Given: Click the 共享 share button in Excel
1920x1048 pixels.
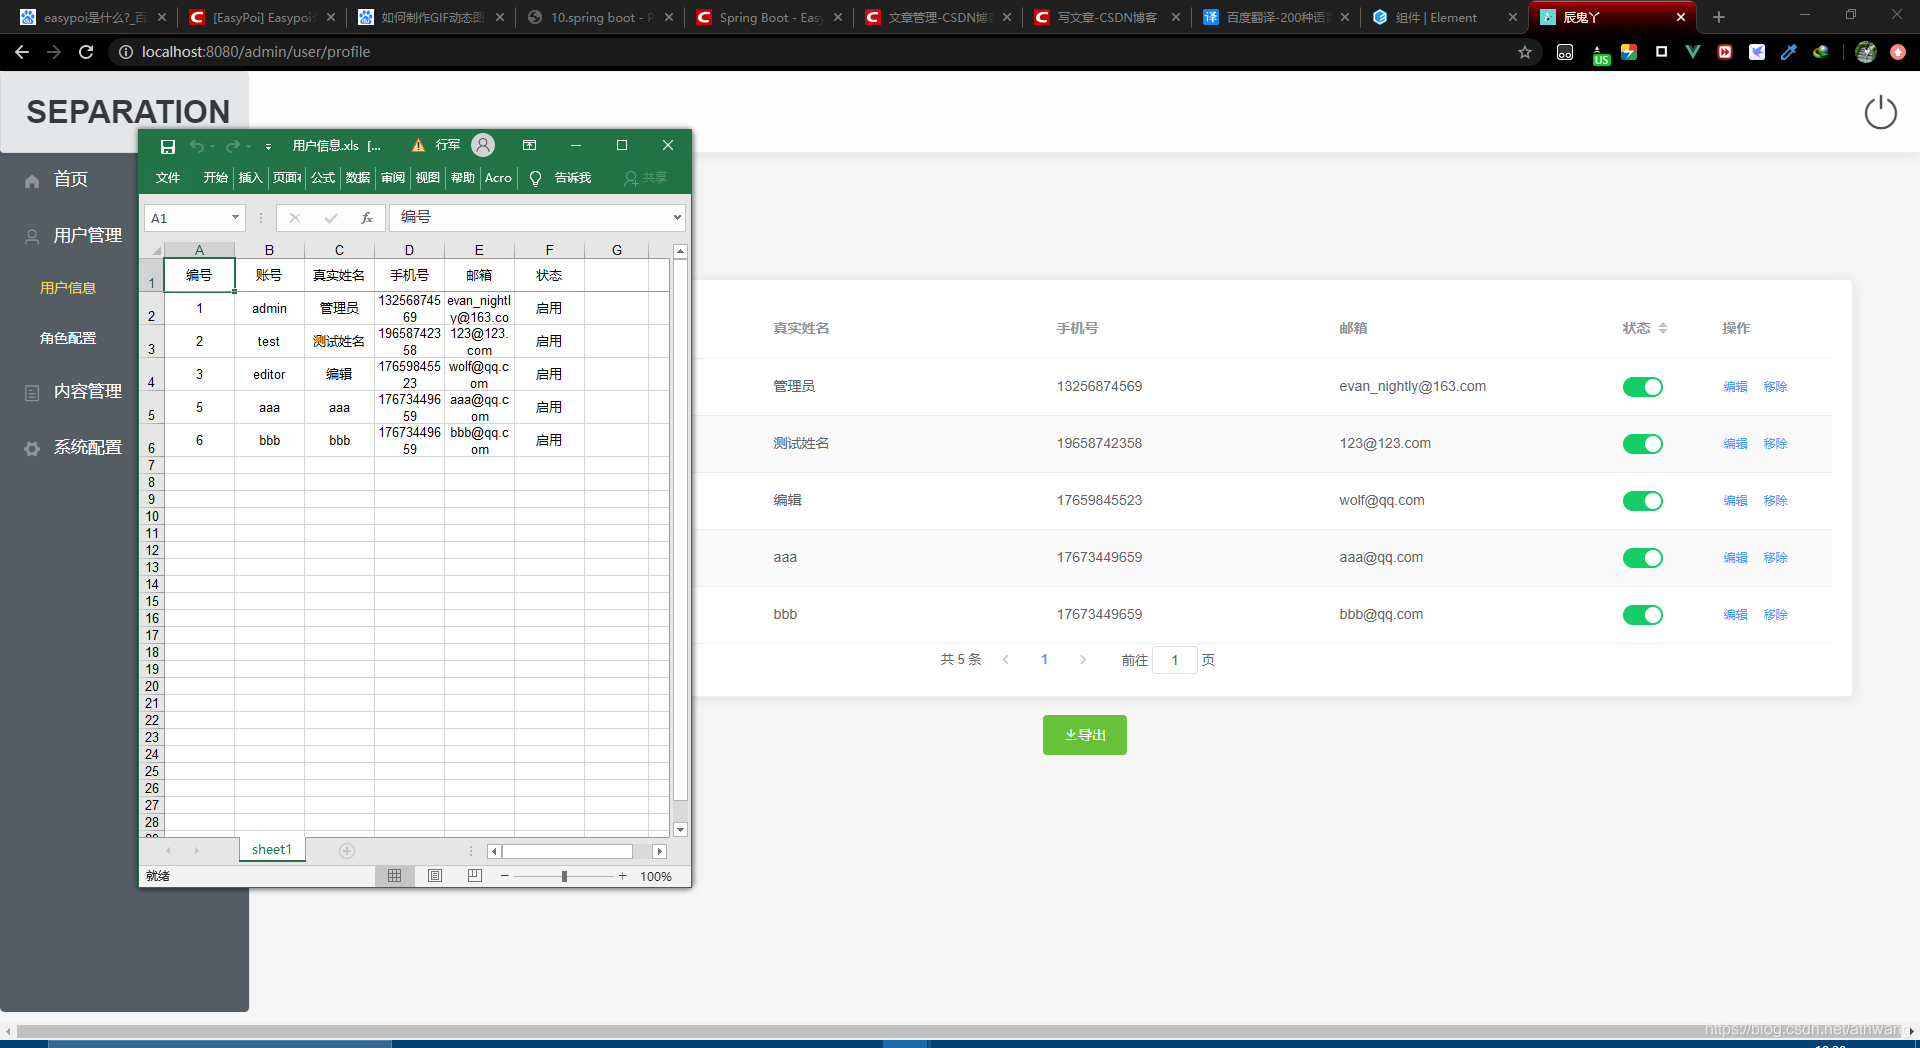Looking at the screenshot, I should click(645, 178).
